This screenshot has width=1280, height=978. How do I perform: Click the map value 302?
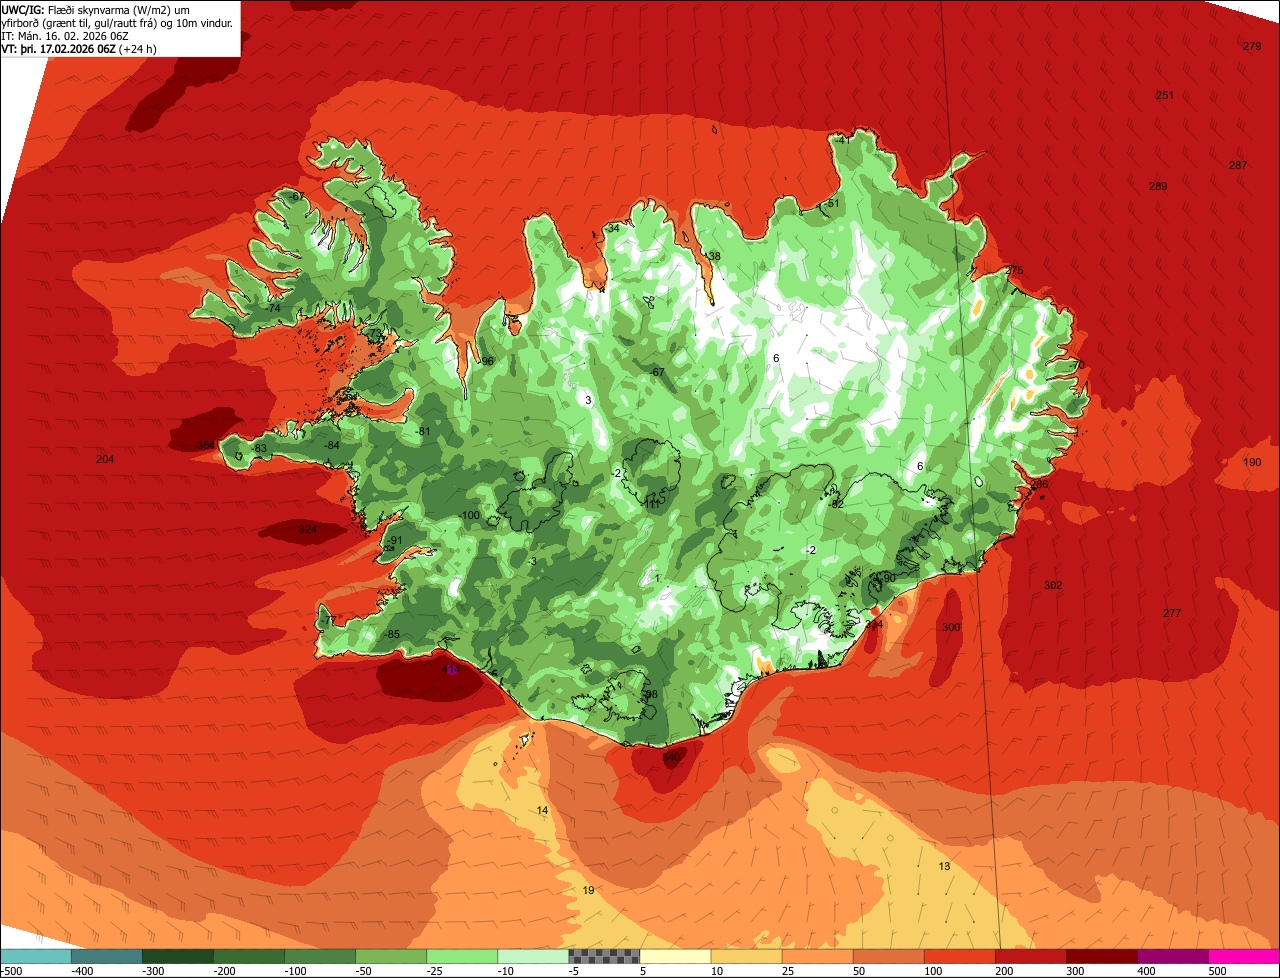pyautogui.click(x=1052, y=586)
